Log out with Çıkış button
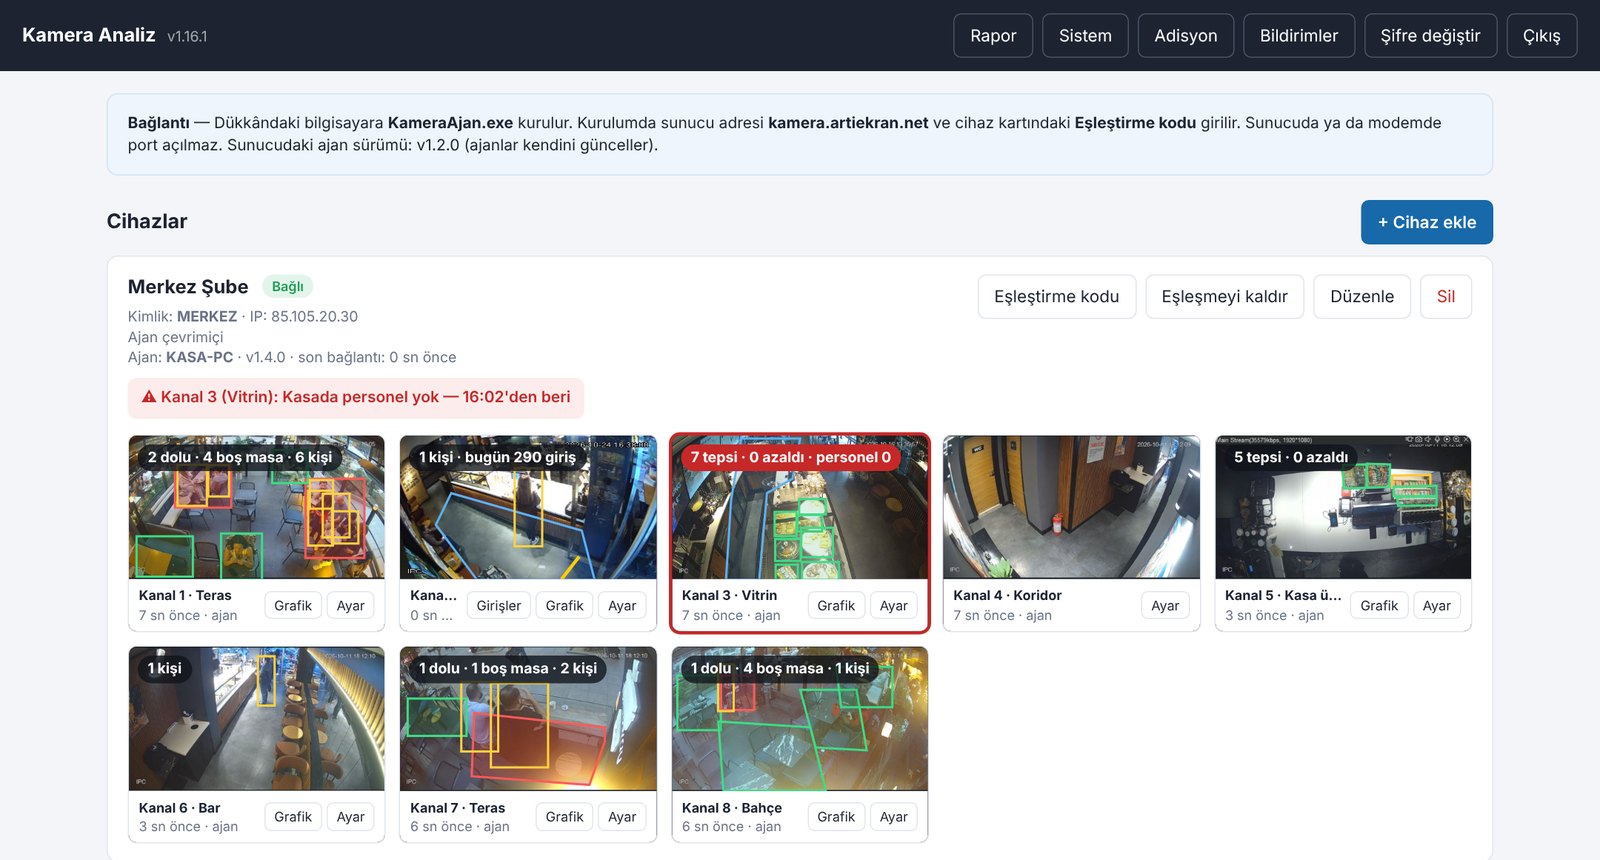The width and height of the screenshot is (1600, 860). coord(1542,35)
